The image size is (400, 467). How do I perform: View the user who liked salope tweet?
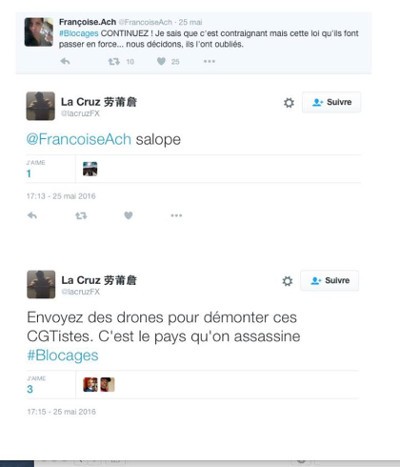(90, 169)
